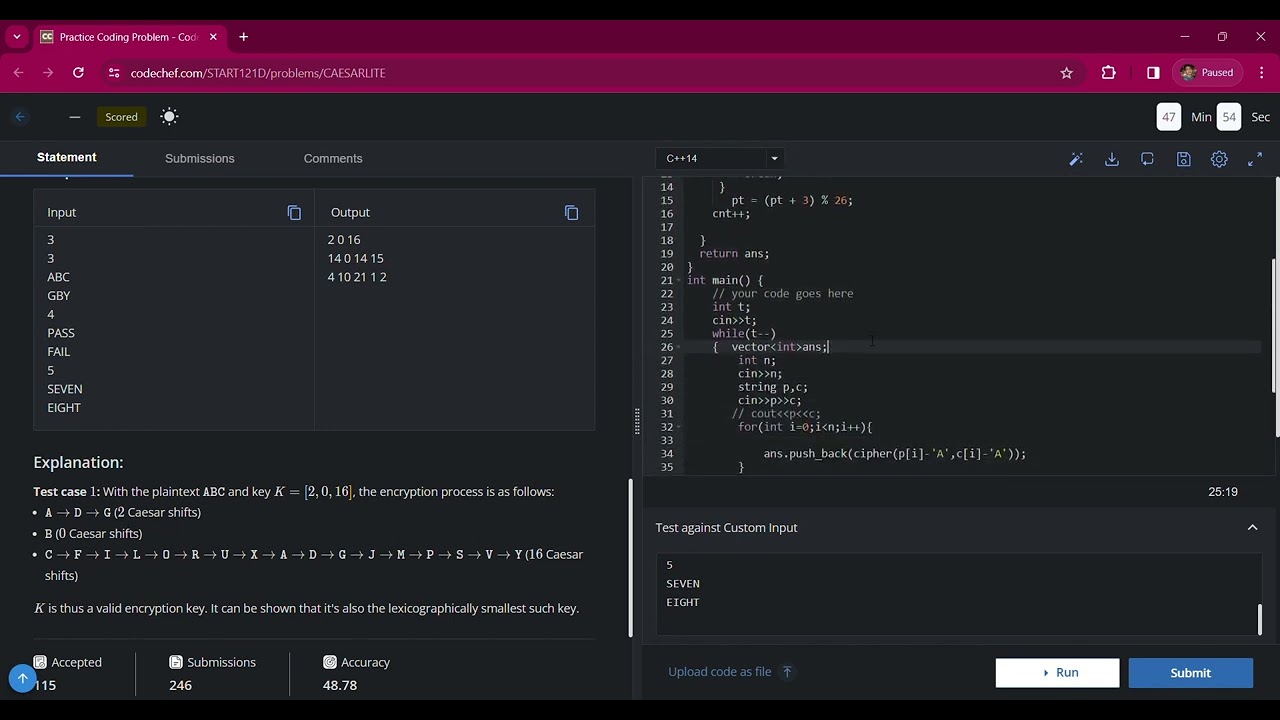Click the 25:19 editor timer text

(1222, 491)
